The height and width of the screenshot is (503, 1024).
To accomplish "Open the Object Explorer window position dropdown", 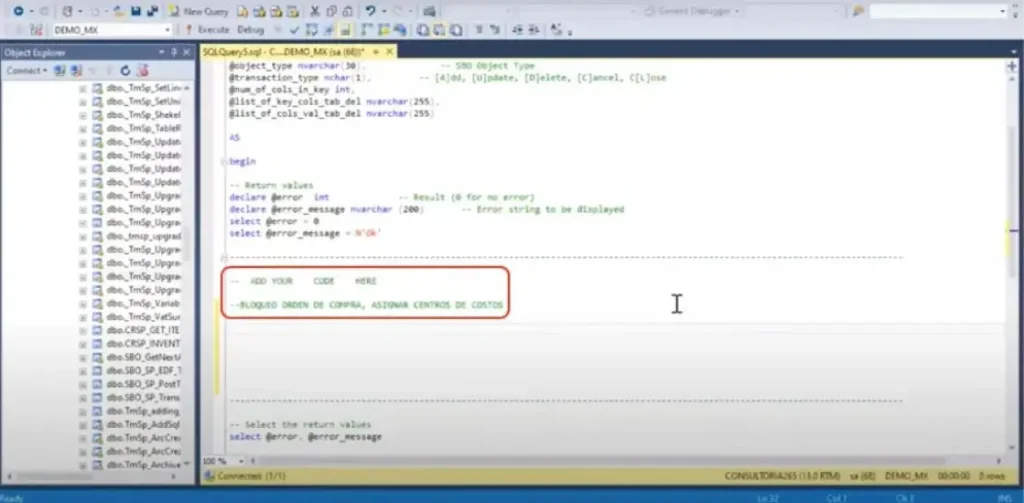I will point(161,52).
